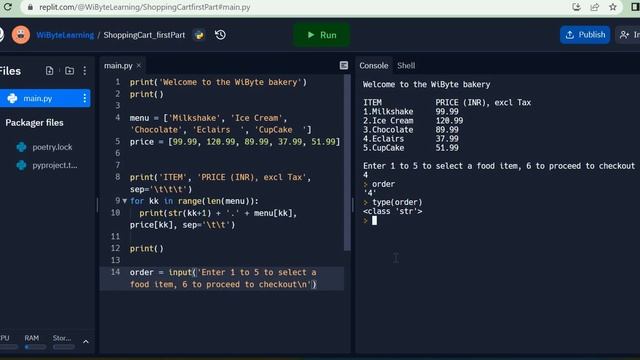Image resolution: width=640 pixels, height=360 pixels.
Task: Close the main.py tab
Action: pyautogui.click(x=139, y=66)
